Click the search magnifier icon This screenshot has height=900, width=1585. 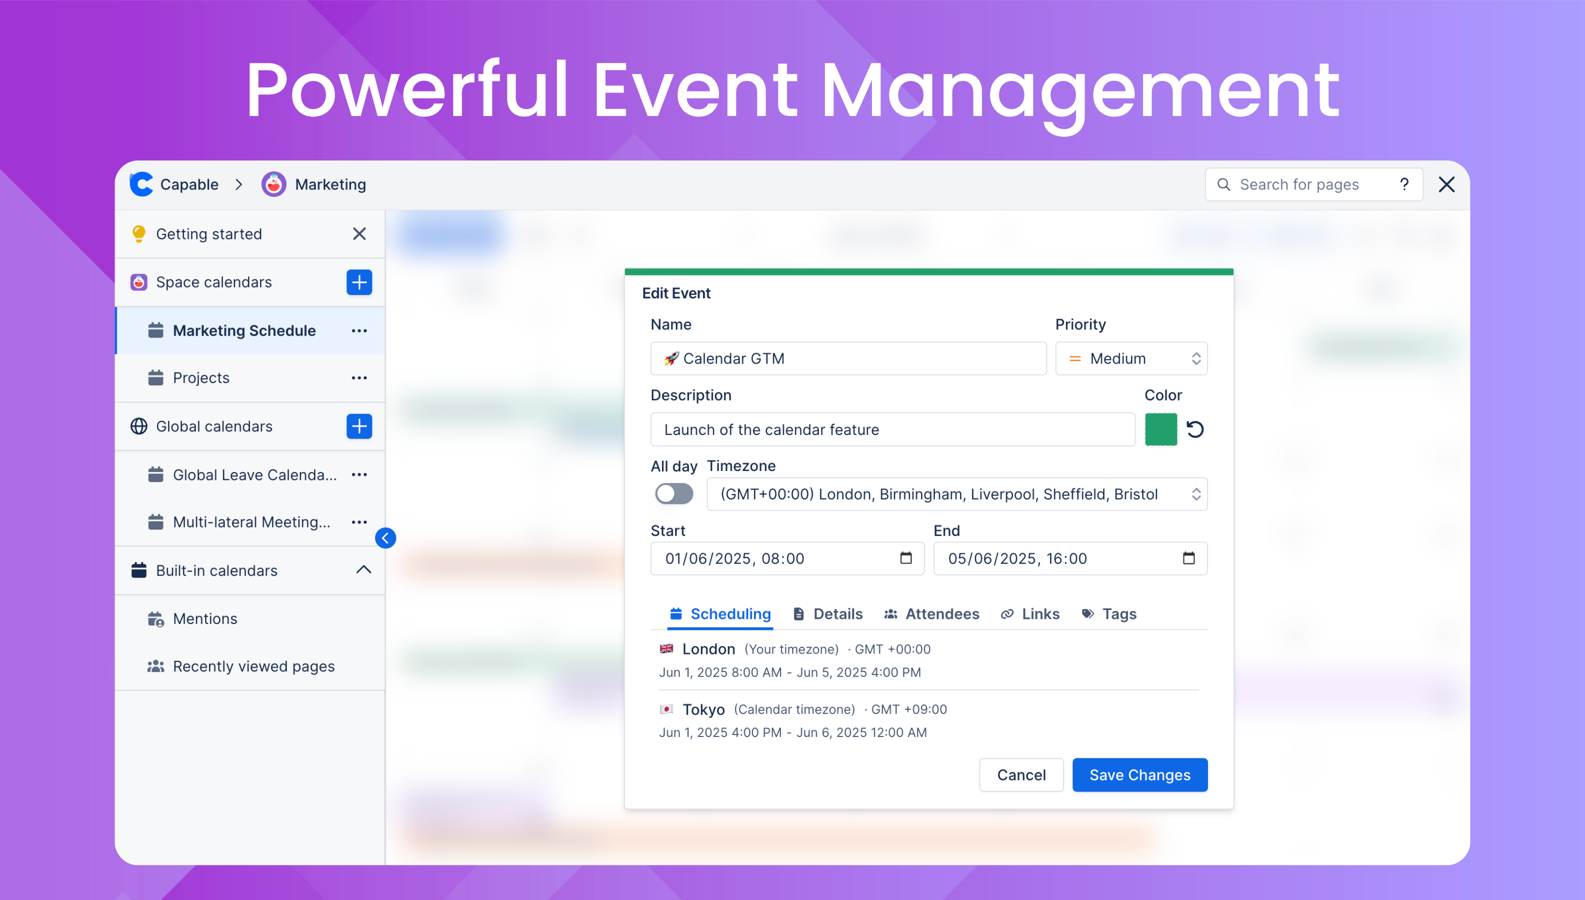point(1224,184)
